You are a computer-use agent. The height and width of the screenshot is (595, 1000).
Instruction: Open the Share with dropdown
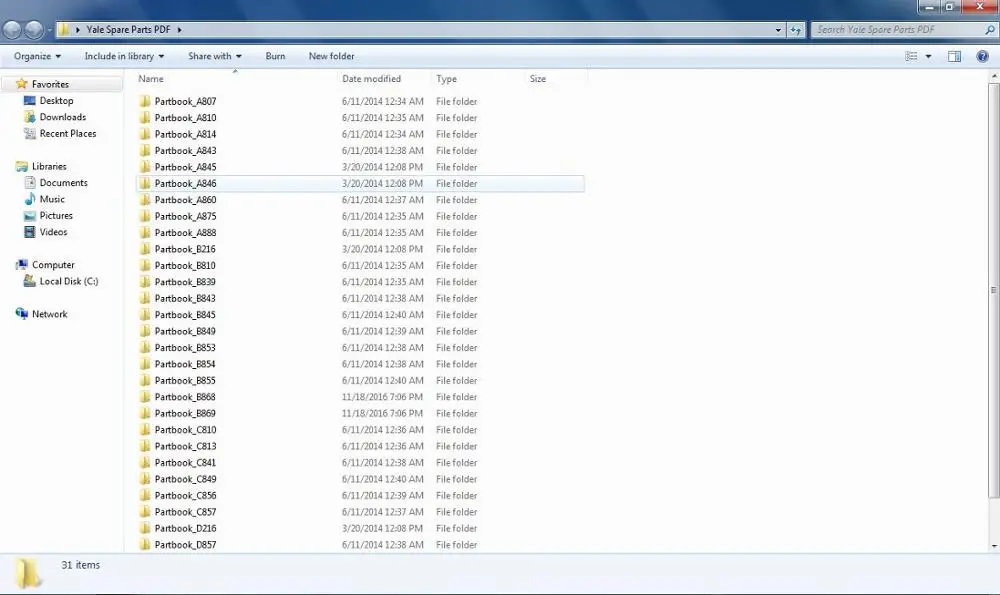(215, 56)
